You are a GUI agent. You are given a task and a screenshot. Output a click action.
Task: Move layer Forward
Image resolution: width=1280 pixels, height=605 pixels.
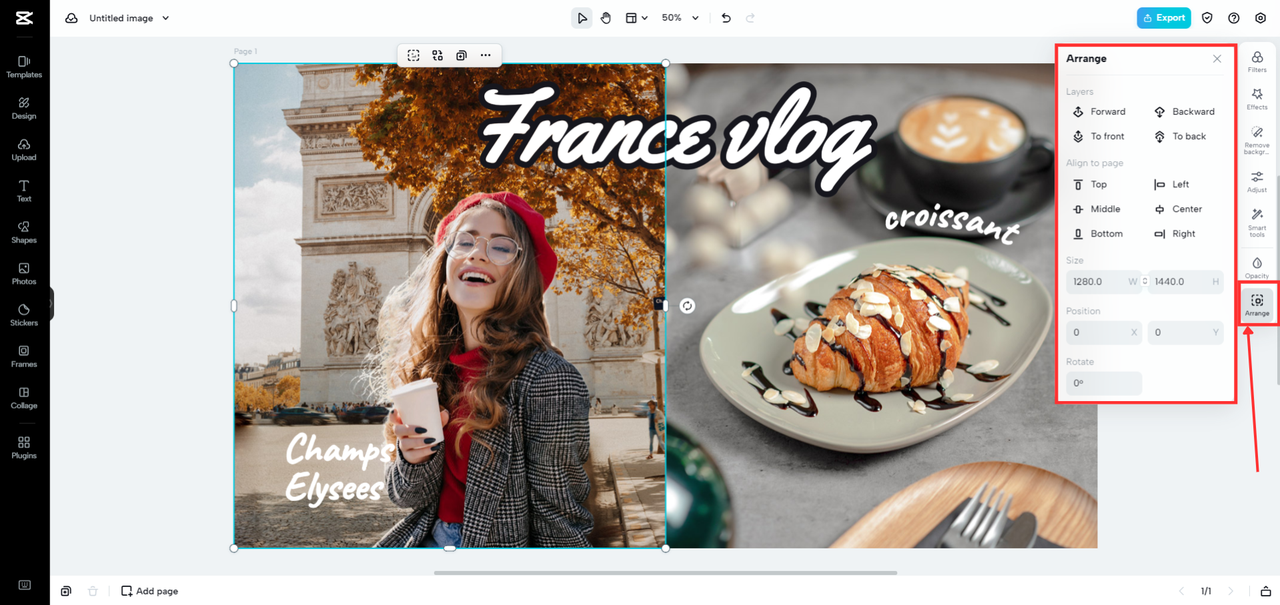[1099, 112]
